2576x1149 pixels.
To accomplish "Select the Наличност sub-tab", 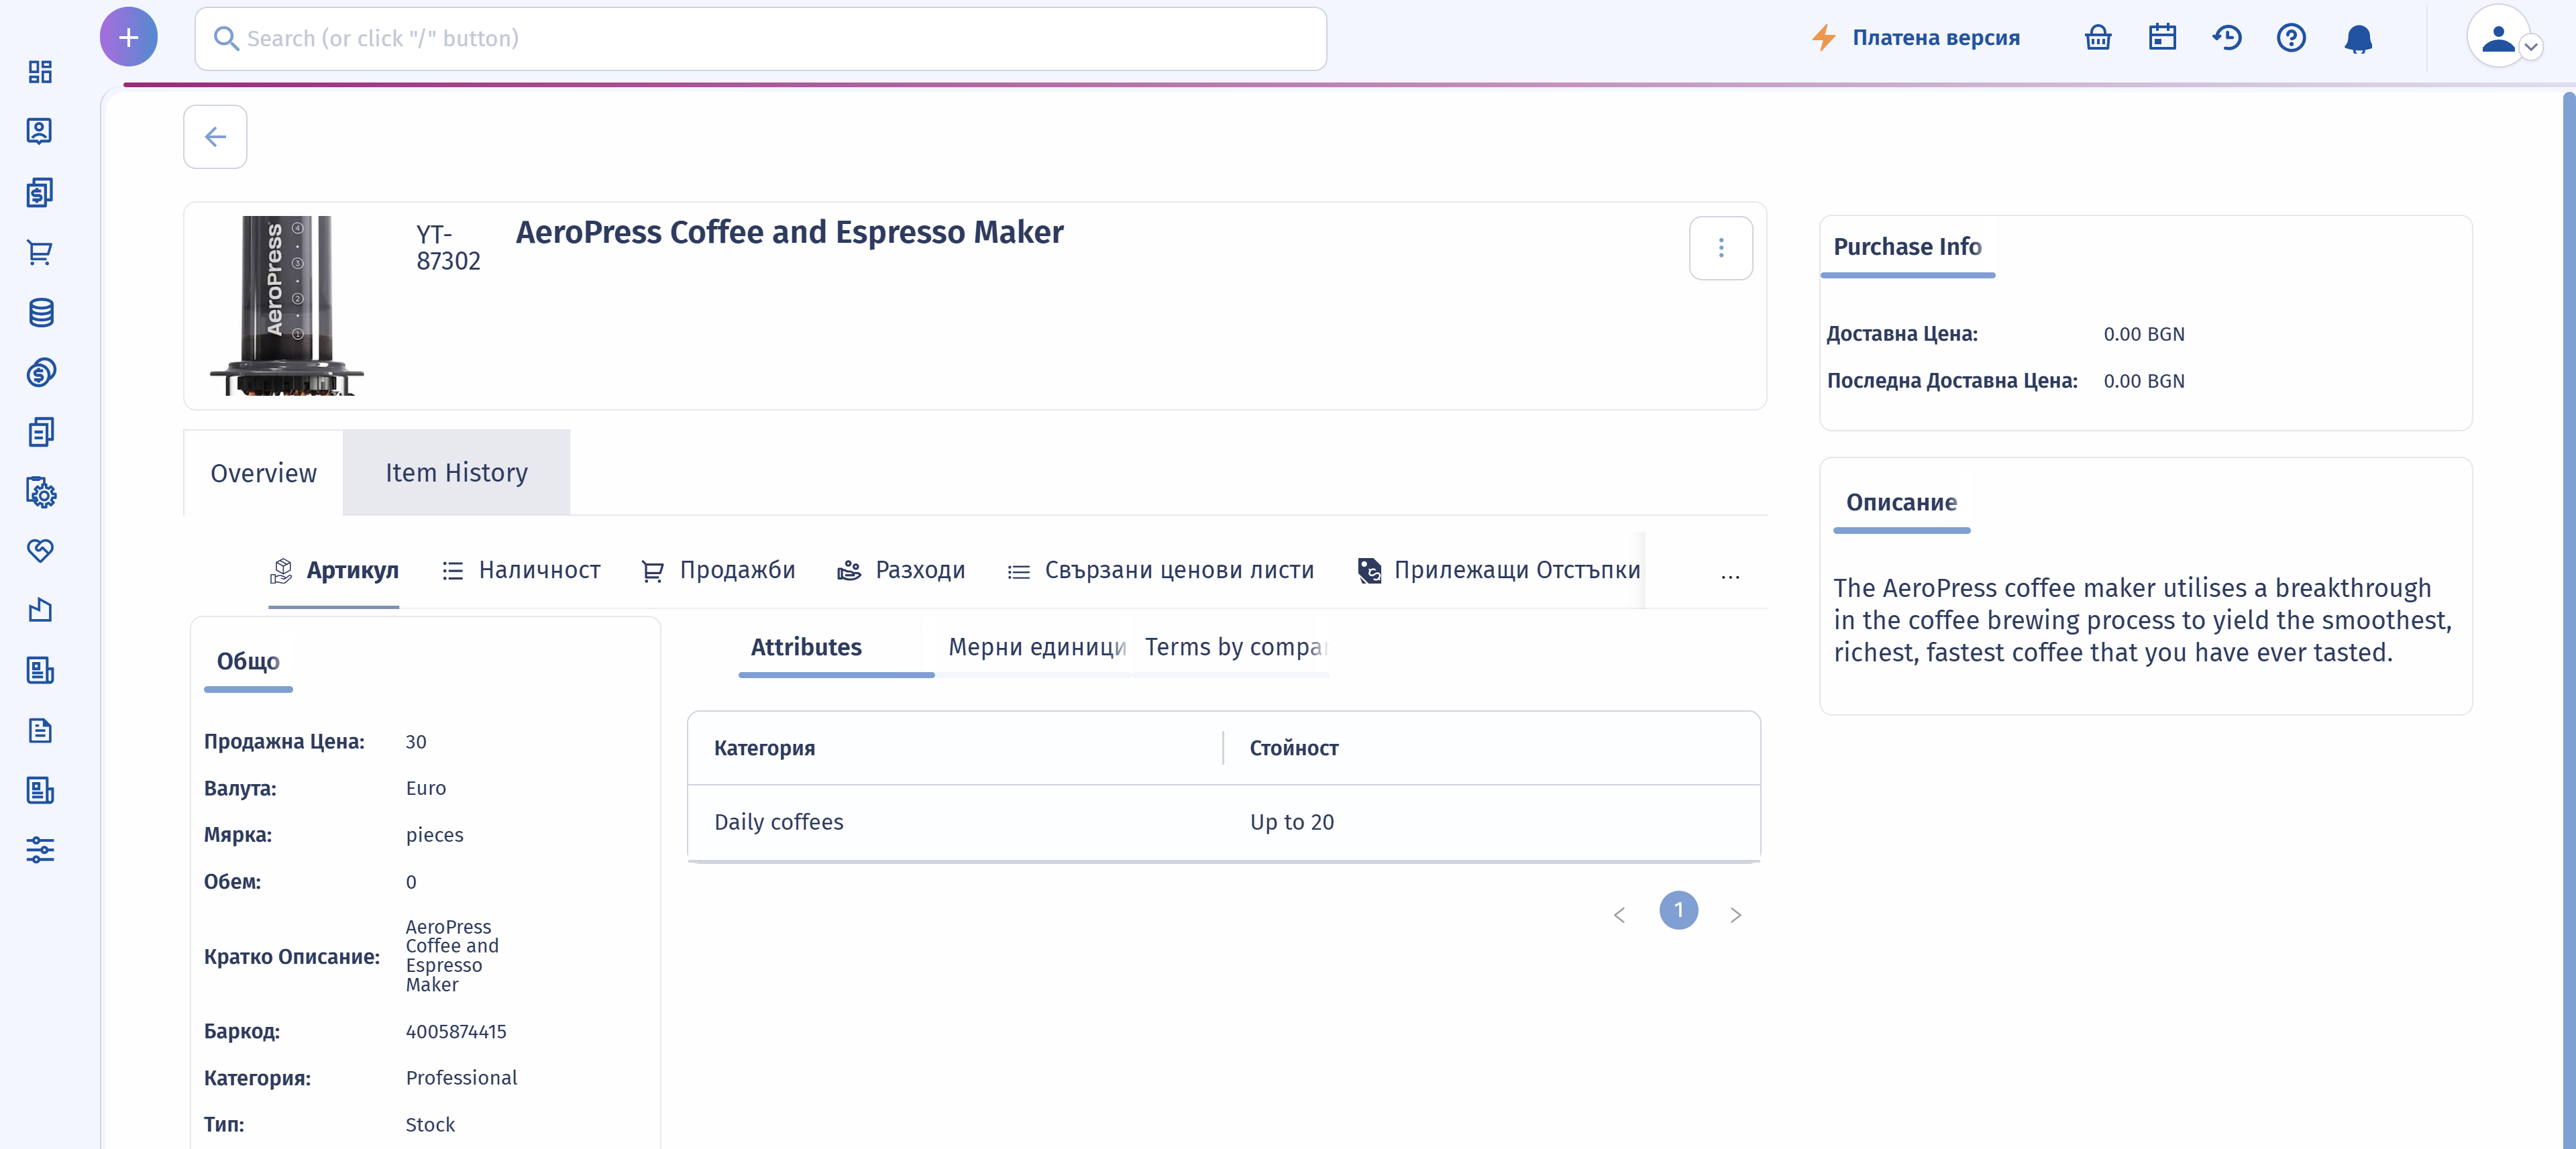I will pos(521,571).
